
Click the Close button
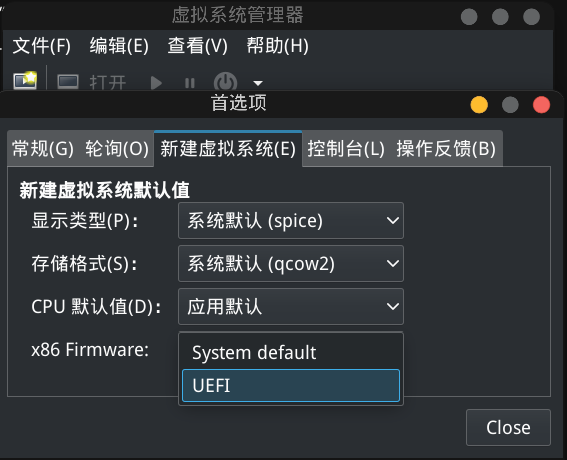coord(508,427)
